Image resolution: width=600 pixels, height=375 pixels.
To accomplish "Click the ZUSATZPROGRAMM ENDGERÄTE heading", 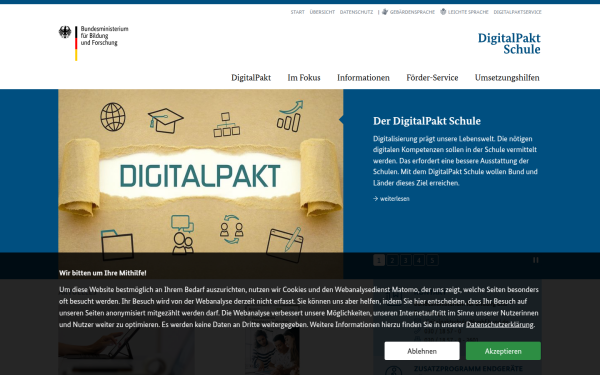I will [468, 368].
